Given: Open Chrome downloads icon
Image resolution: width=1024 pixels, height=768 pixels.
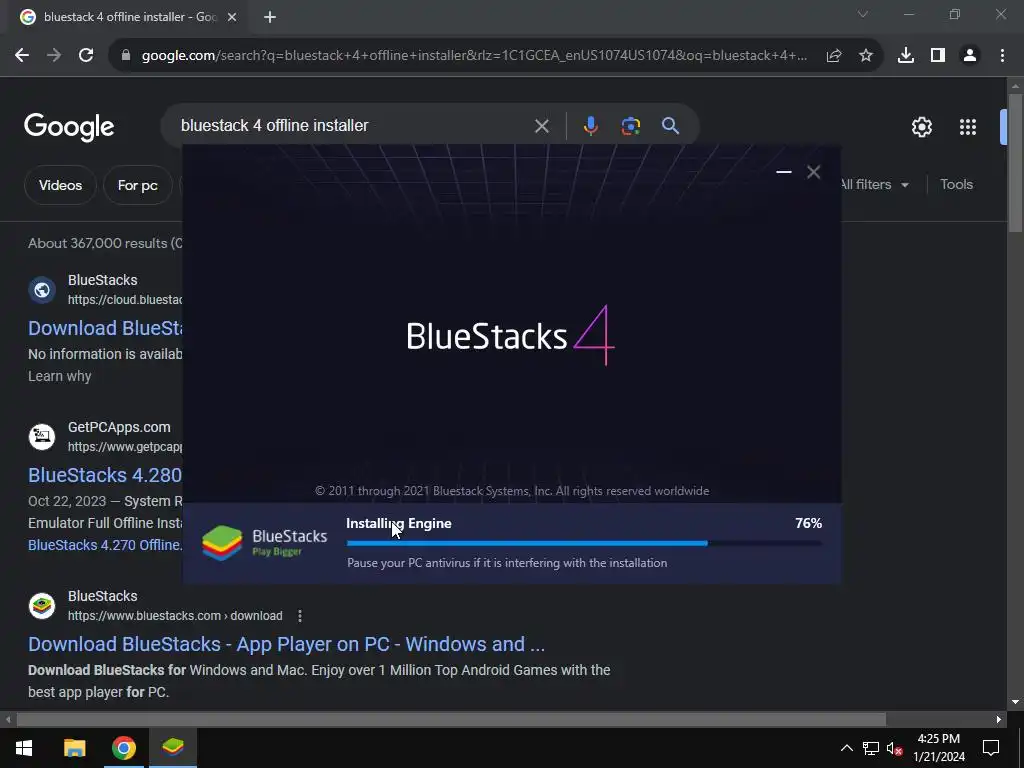Looking at the screenshot, I should 906,56.
